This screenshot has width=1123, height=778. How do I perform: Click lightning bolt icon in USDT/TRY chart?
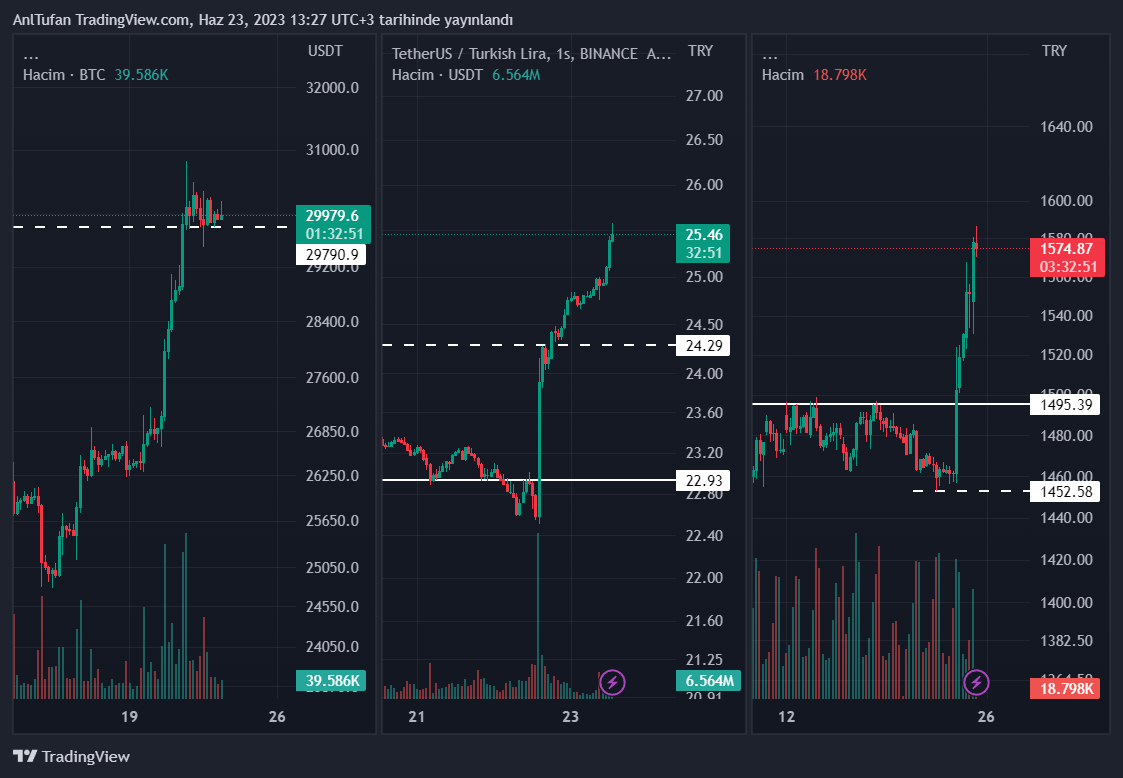coord(612,683)
